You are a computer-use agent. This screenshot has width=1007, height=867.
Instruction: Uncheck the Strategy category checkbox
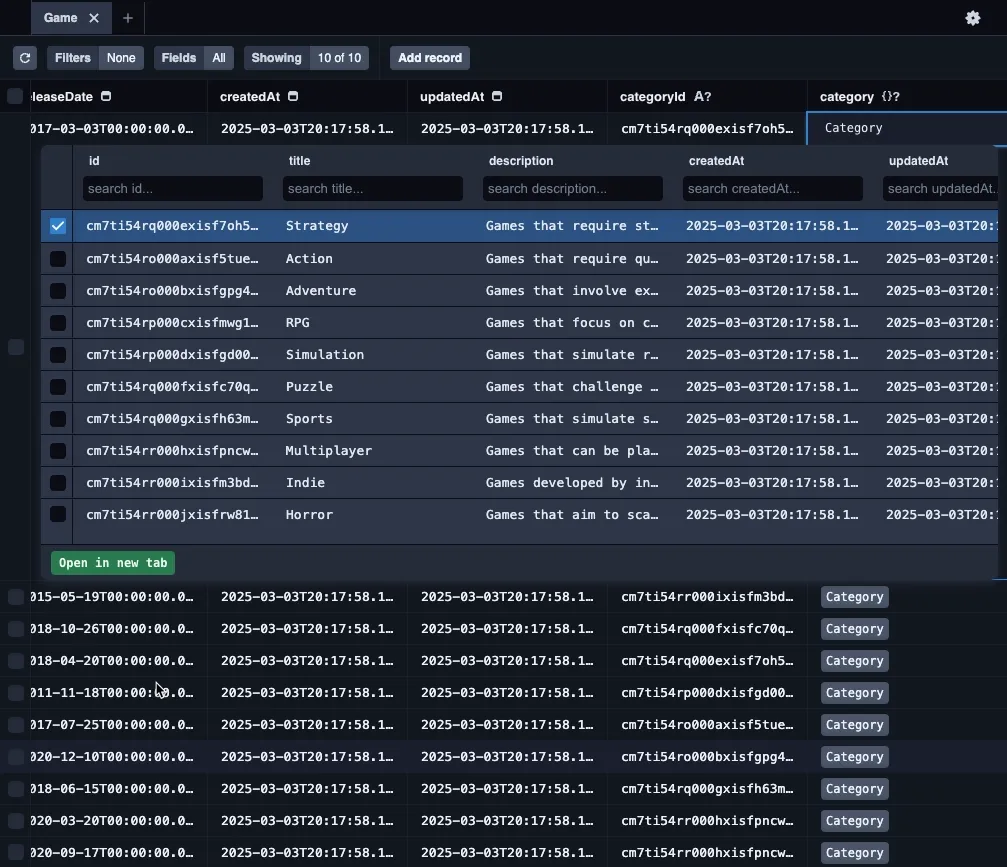click(58, 226)
